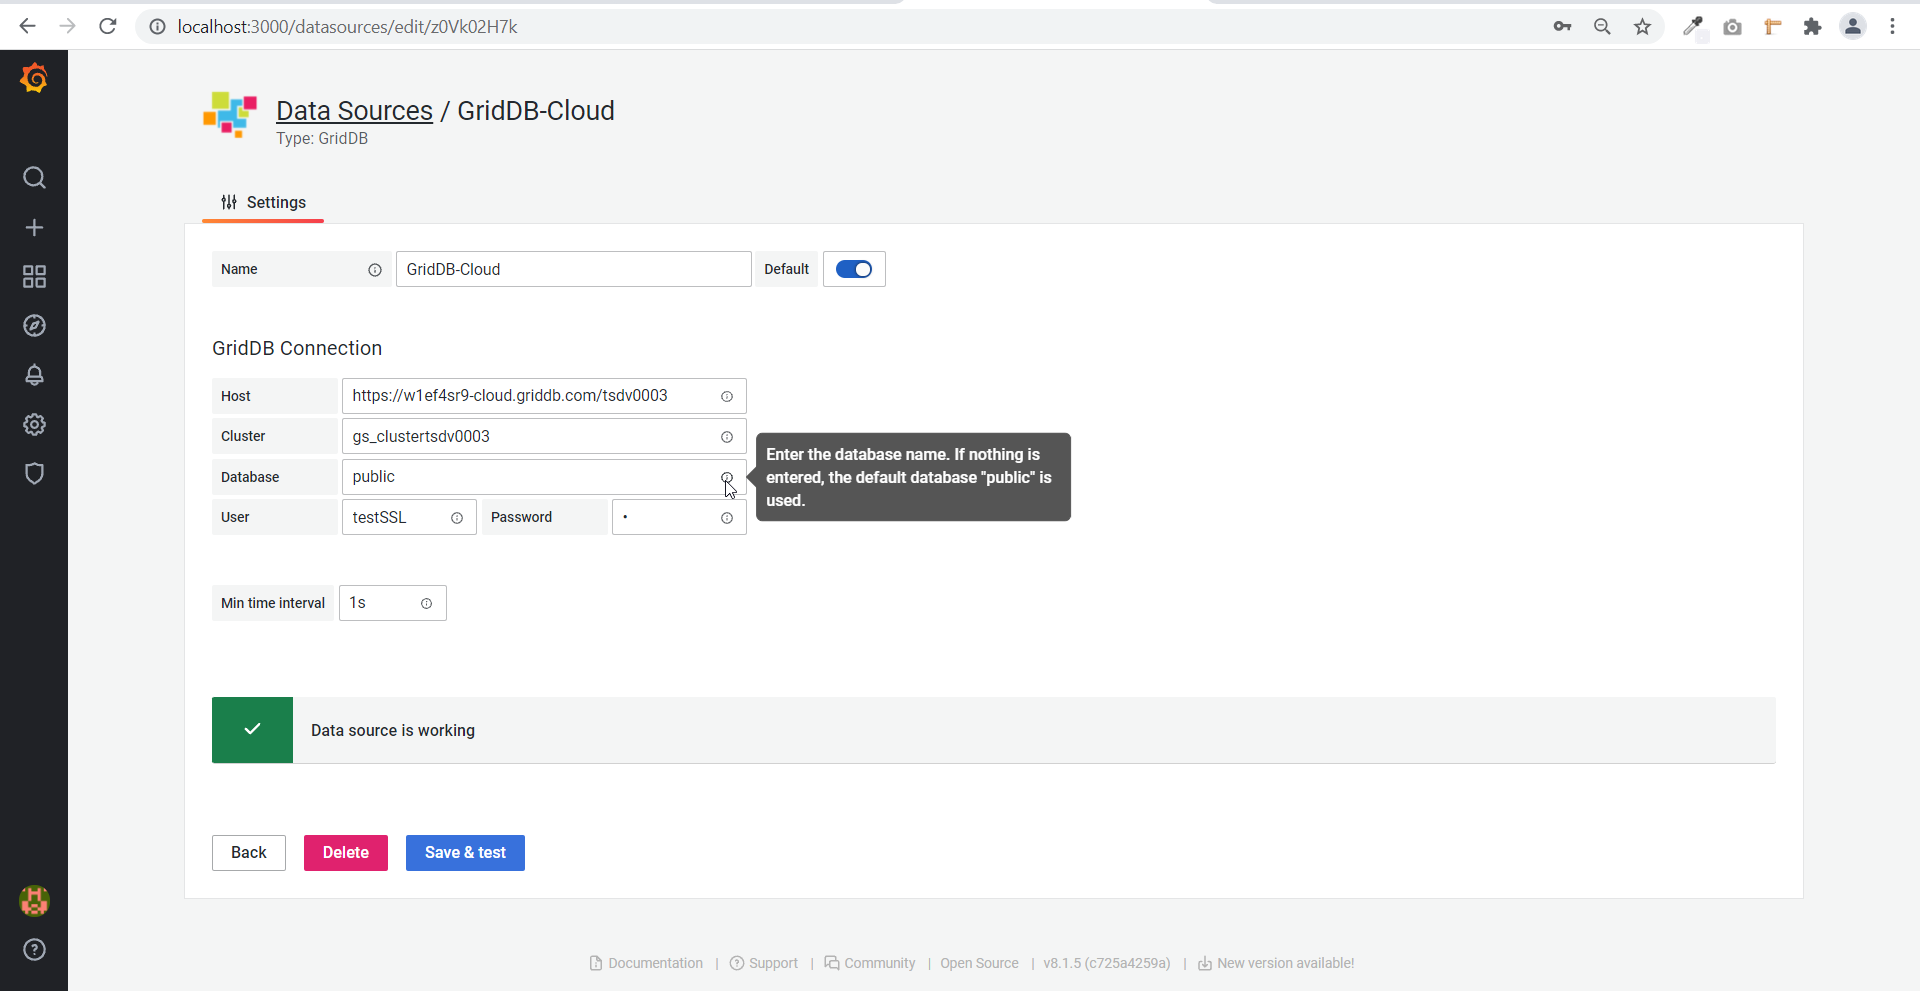Toggle the Default data source switch
Screen dimensions: 1920x991
(x=853, y=269)
